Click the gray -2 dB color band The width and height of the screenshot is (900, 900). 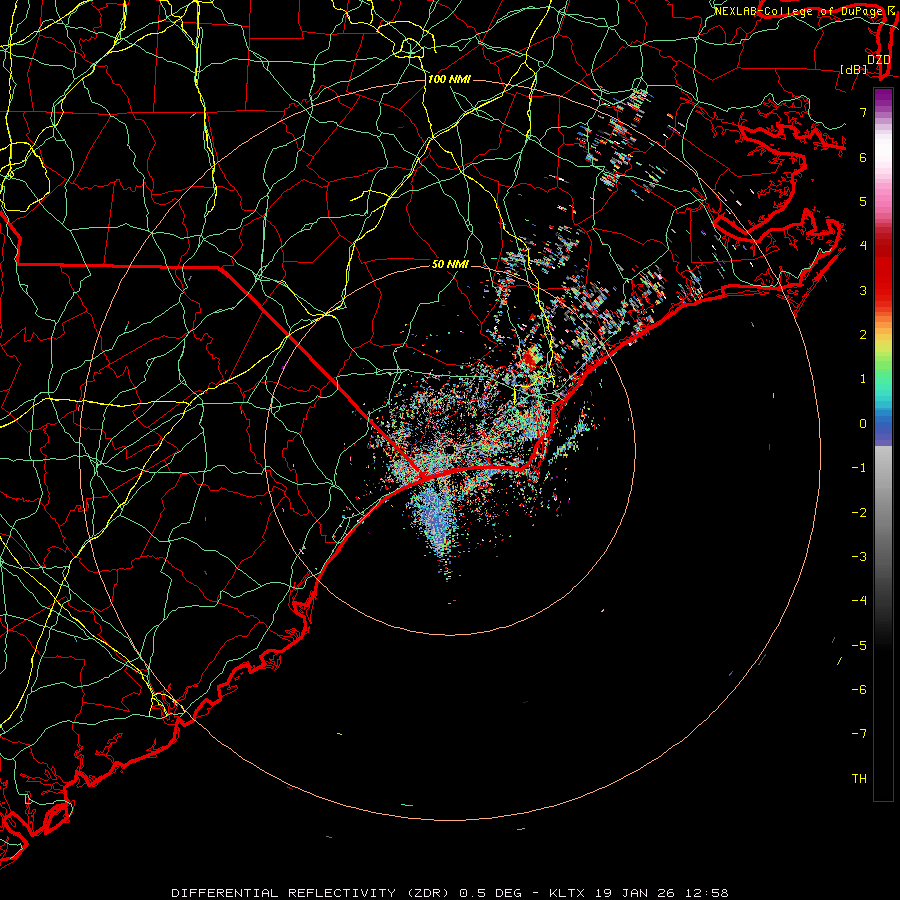pyautogui.click(x=883, y=513)
